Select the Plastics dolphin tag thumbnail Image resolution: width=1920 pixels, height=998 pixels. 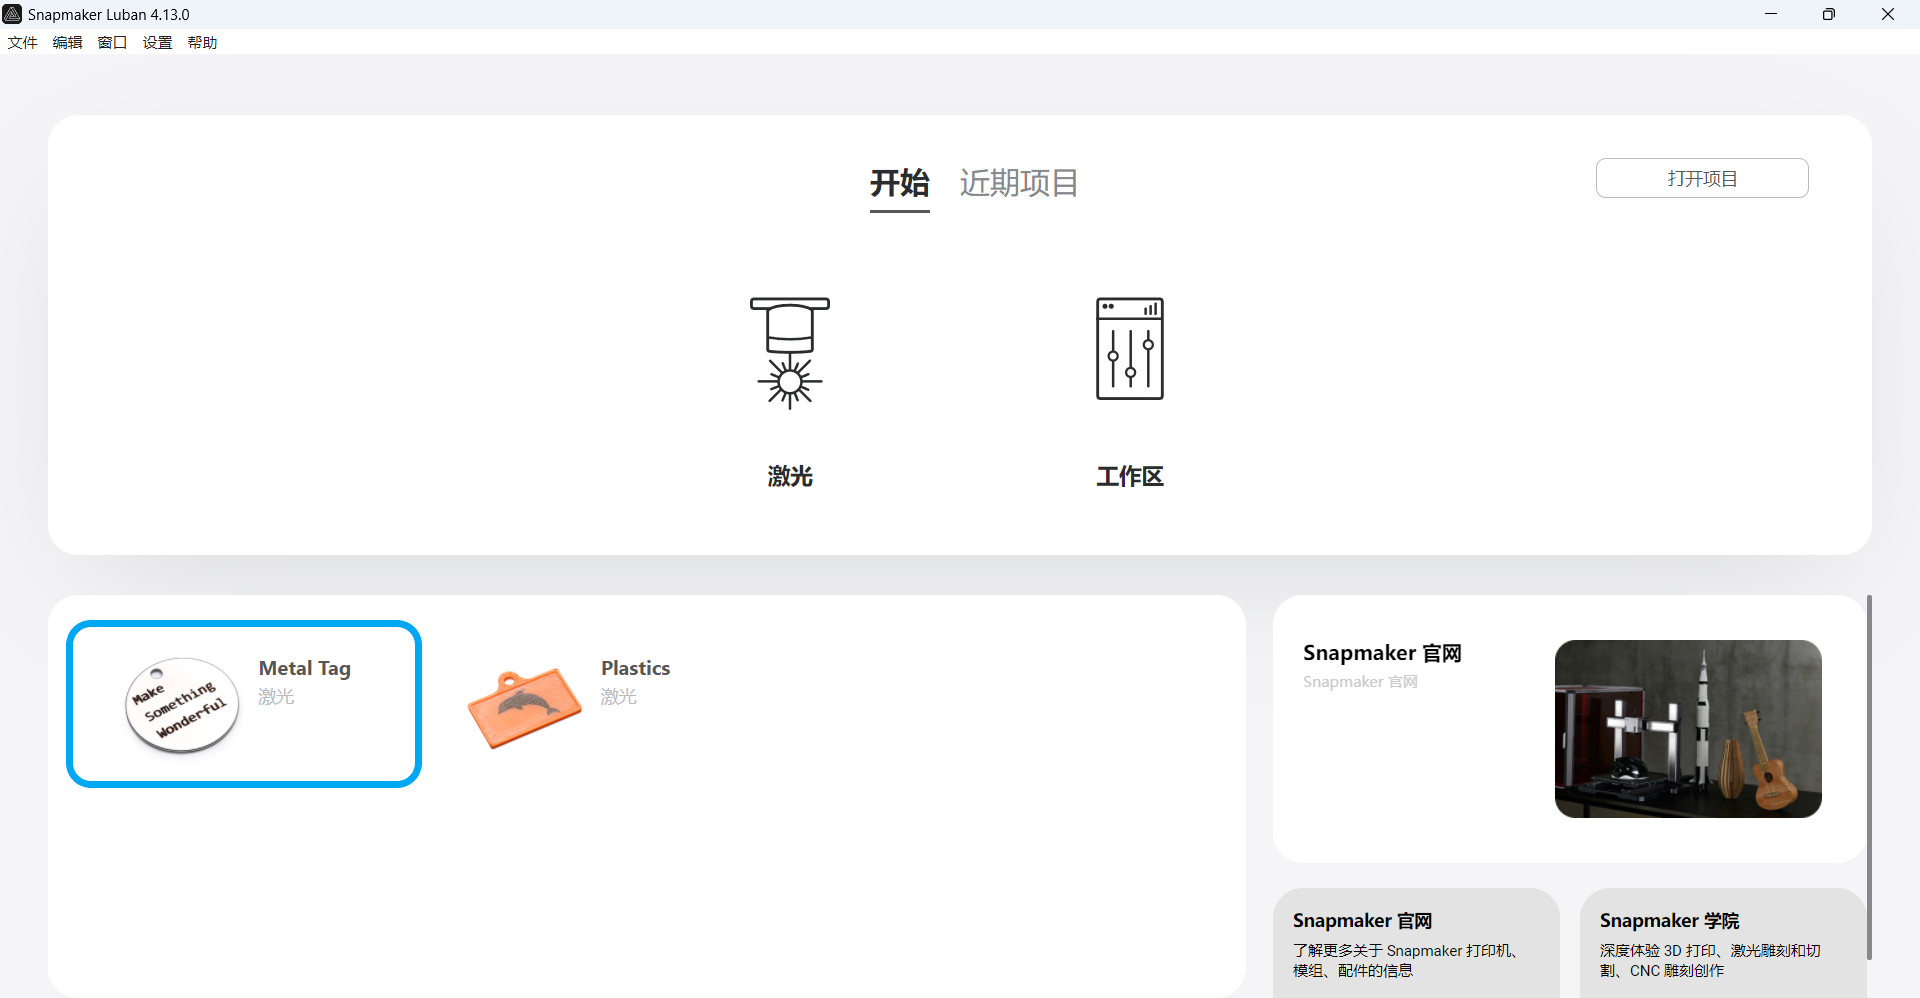(524, 708)
